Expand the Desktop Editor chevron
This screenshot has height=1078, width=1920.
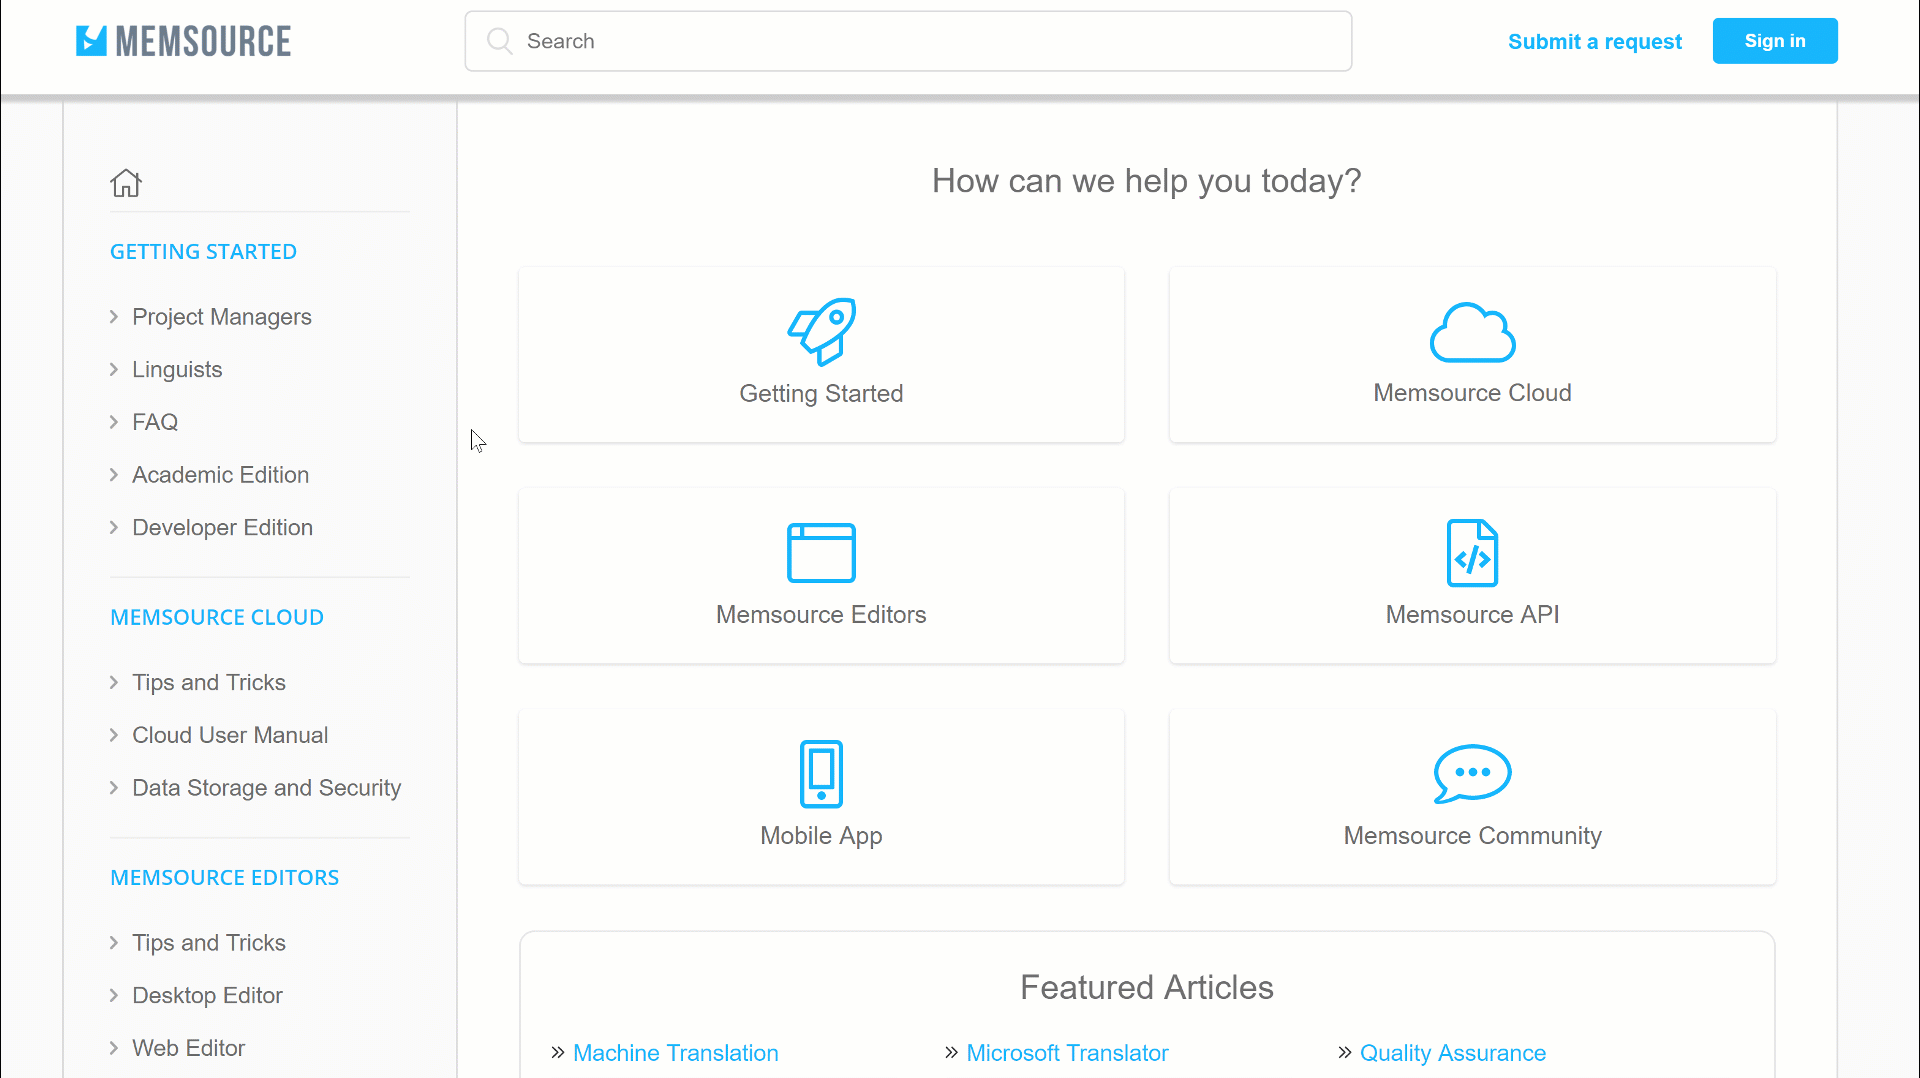(114, 996)
